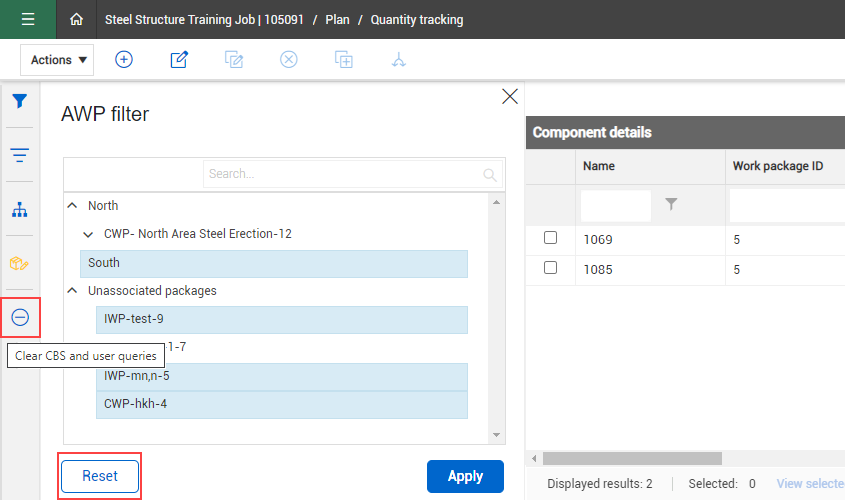Open the hierarchy tree sidebar icon
Image resolution: width=845 pixels, height=500 pixels.
tap(20, 210)
